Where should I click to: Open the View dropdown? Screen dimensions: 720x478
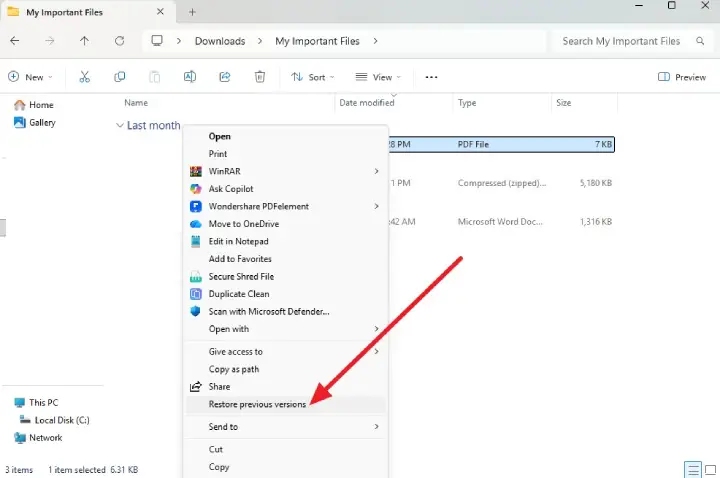tap(378, 77)
